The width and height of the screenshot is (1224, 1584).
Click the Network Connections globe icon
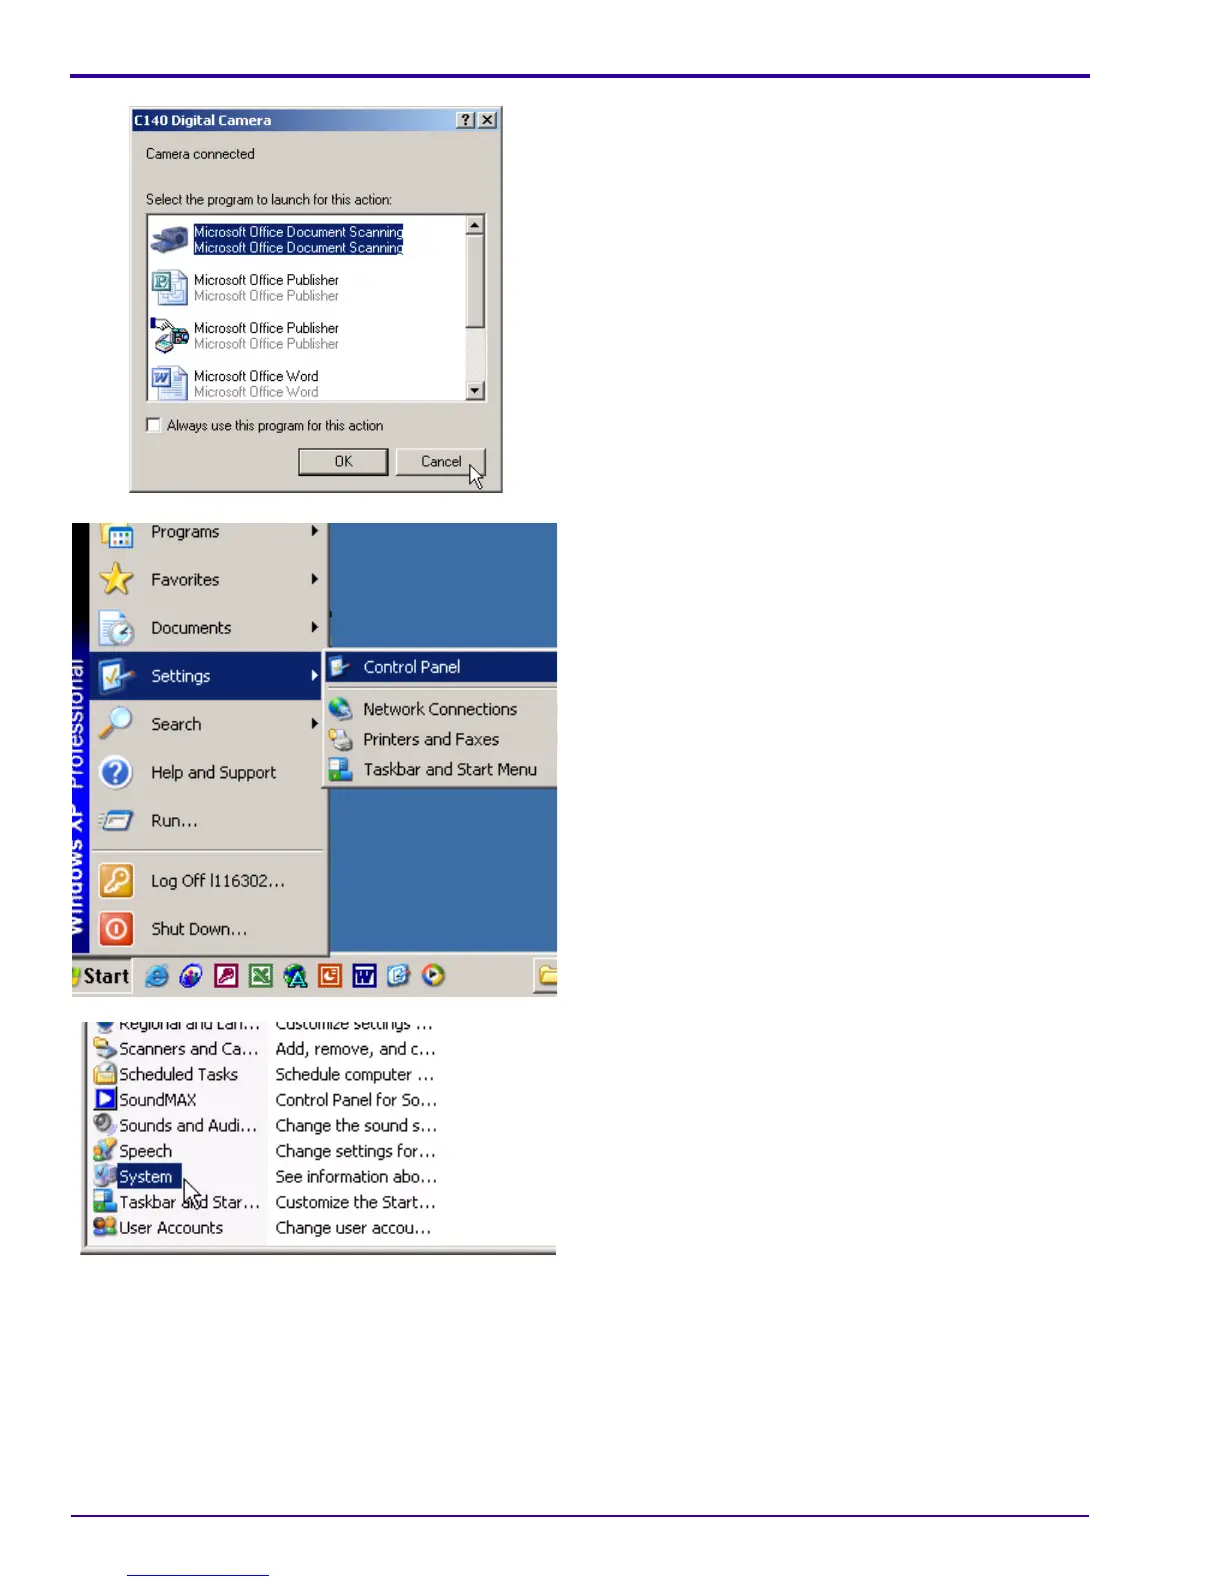pyautogui.click(x=341, y=708)
